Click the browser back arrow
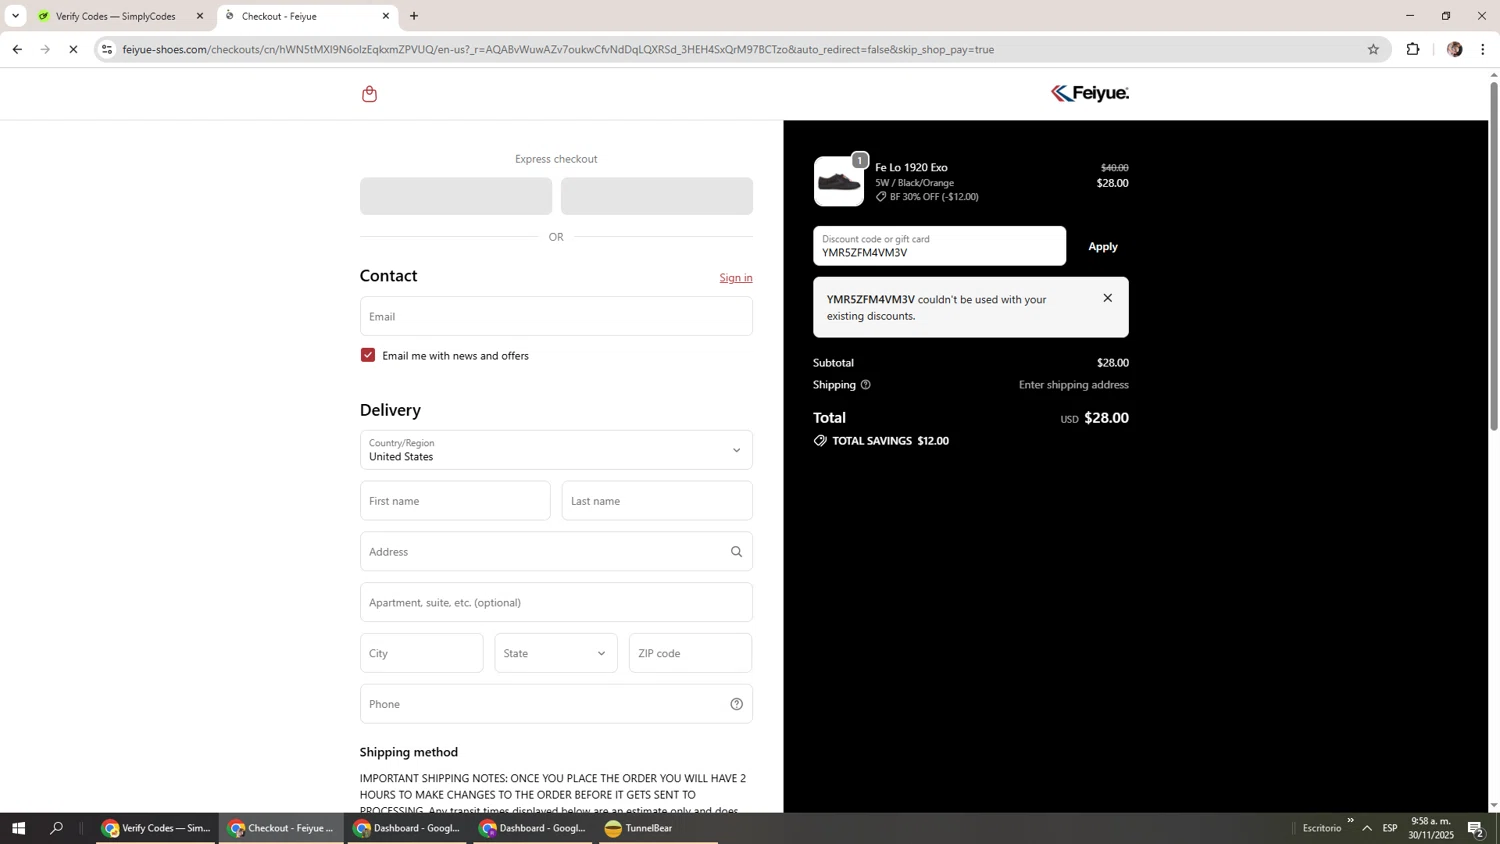The image size is (1500, 844). tap(17, 49)
